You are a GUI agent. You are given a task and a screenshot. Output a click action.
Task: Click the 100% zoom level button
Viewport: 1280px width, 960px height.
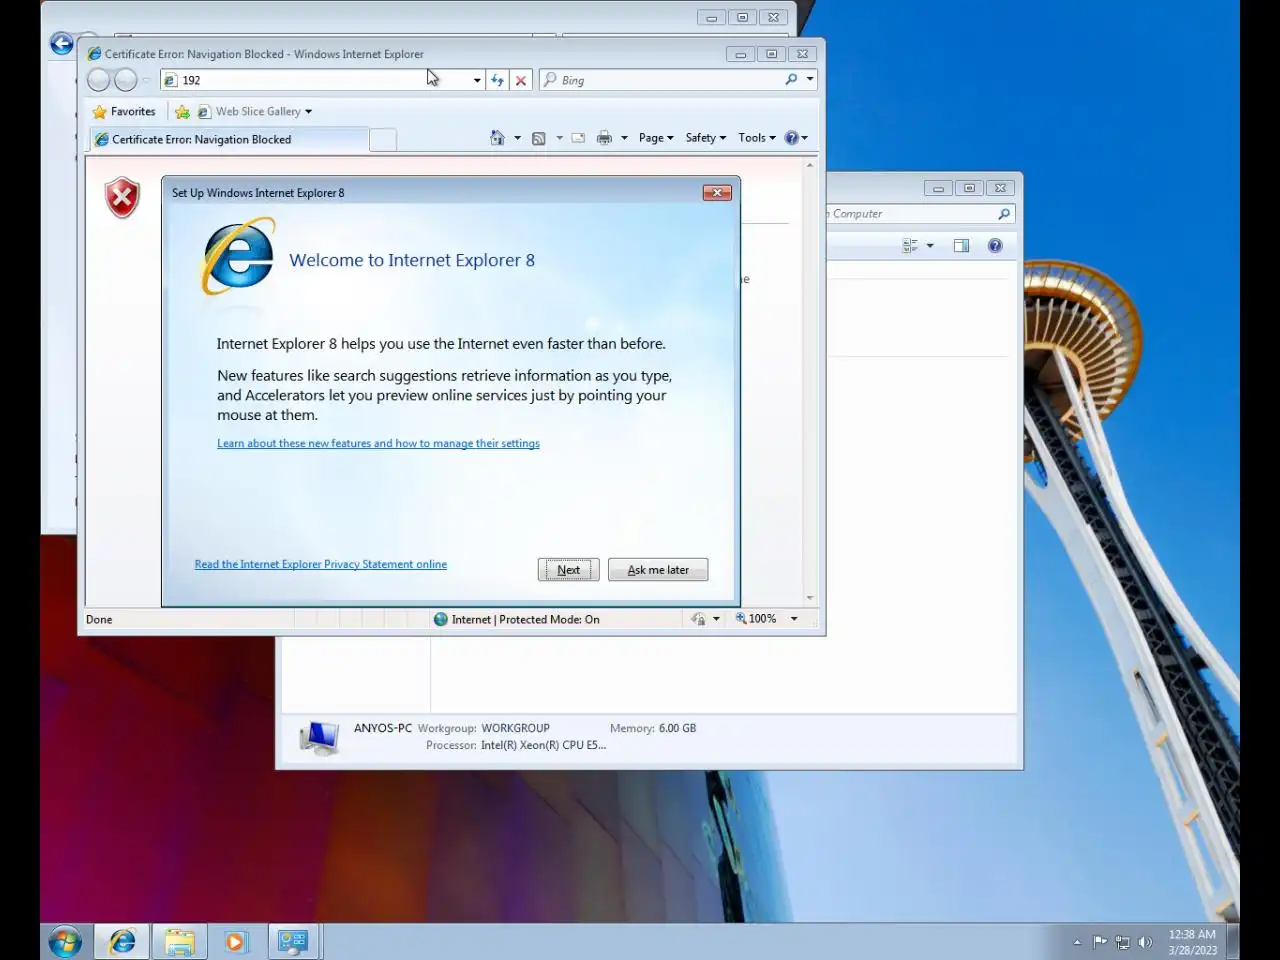(x=756, y=619)
